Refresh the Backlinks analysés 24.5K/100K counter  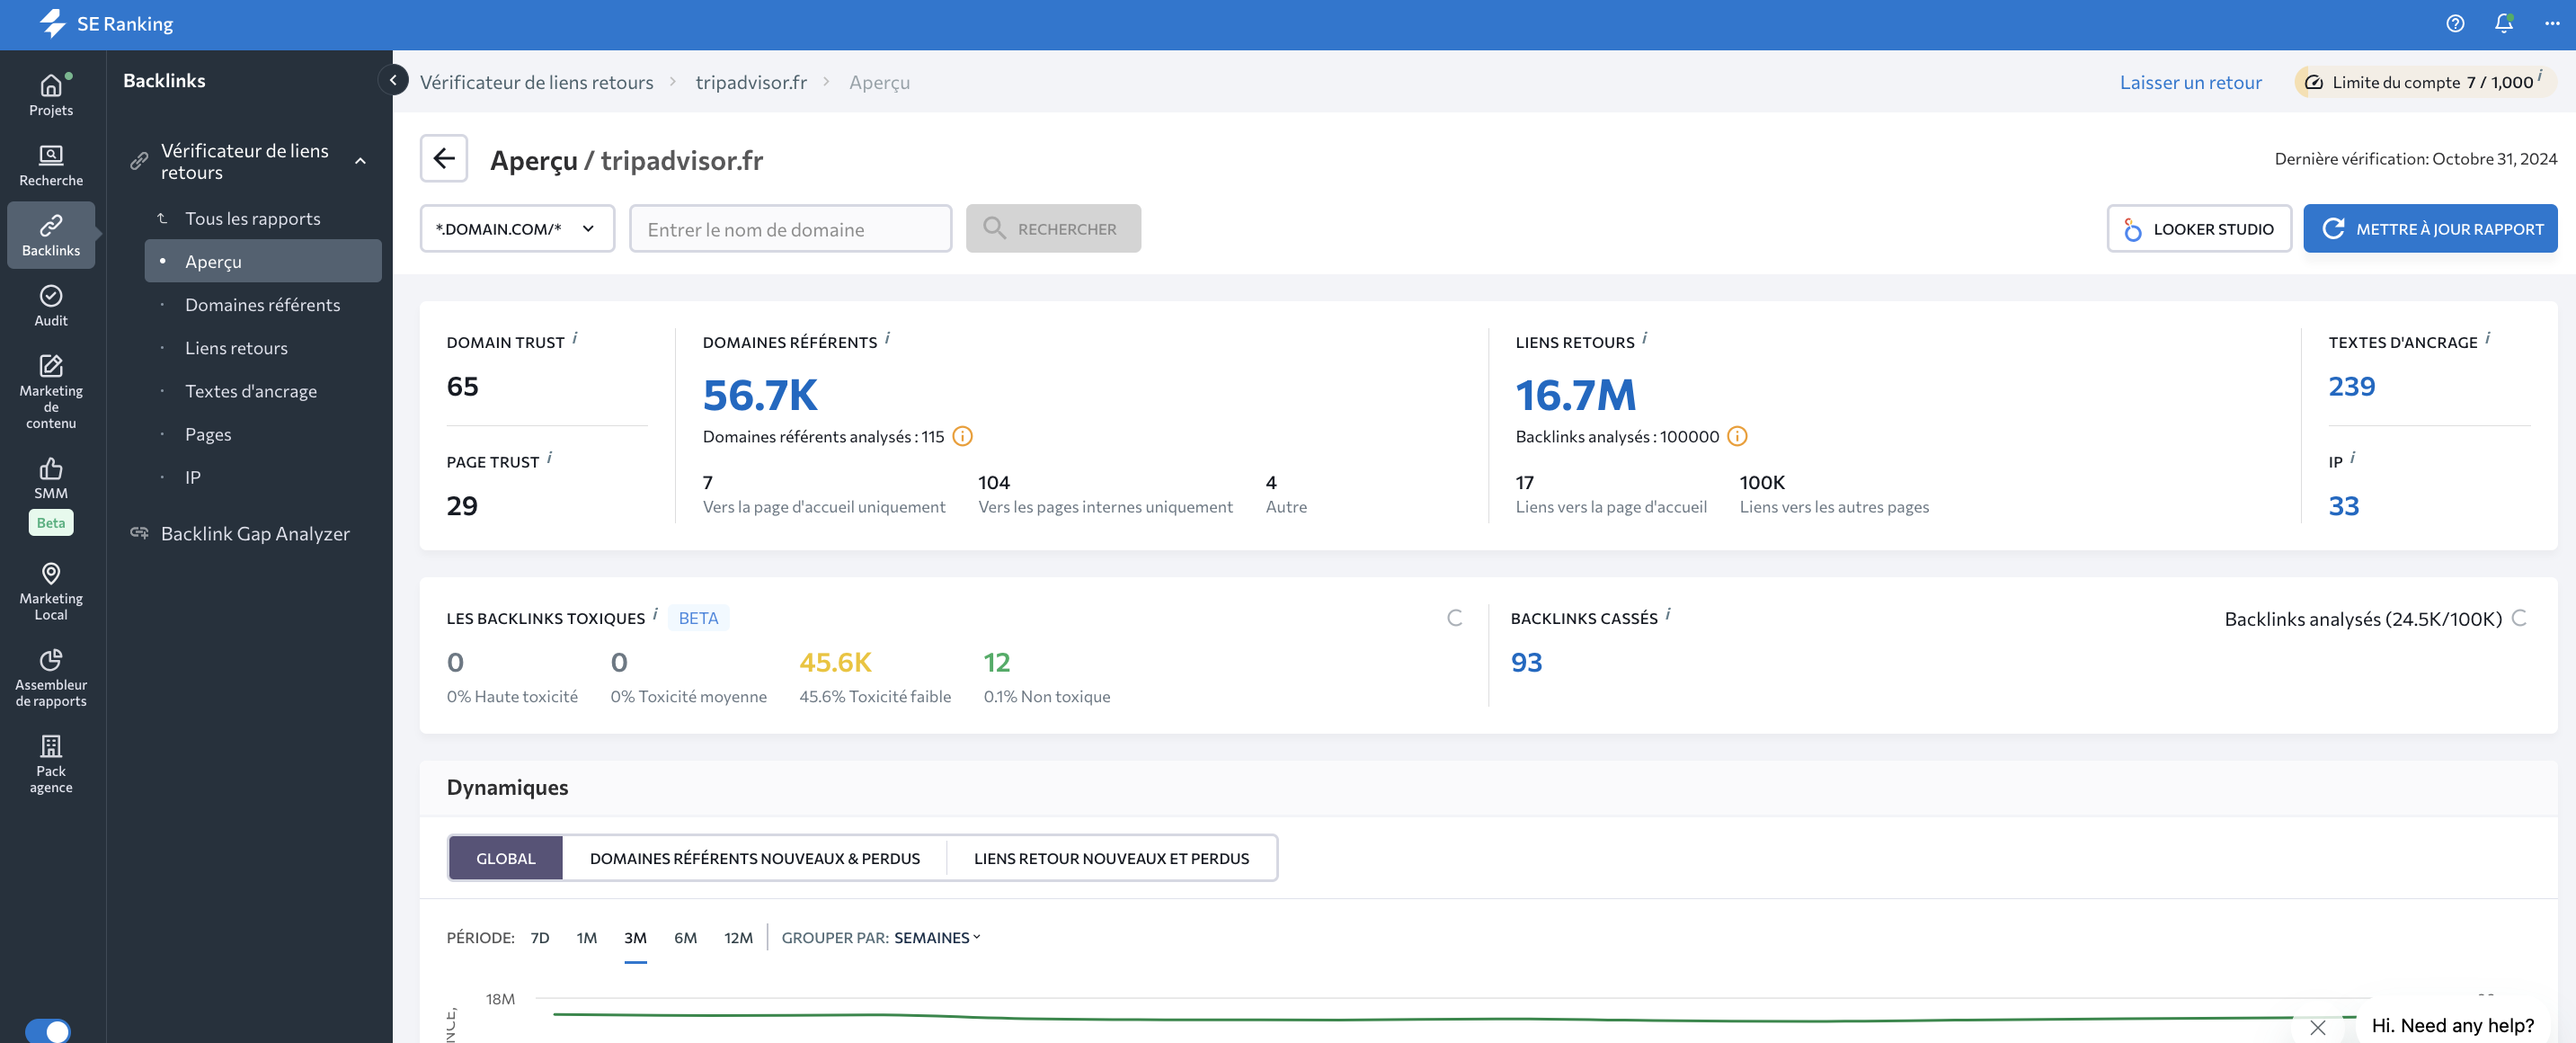(x=2519, y=618)
